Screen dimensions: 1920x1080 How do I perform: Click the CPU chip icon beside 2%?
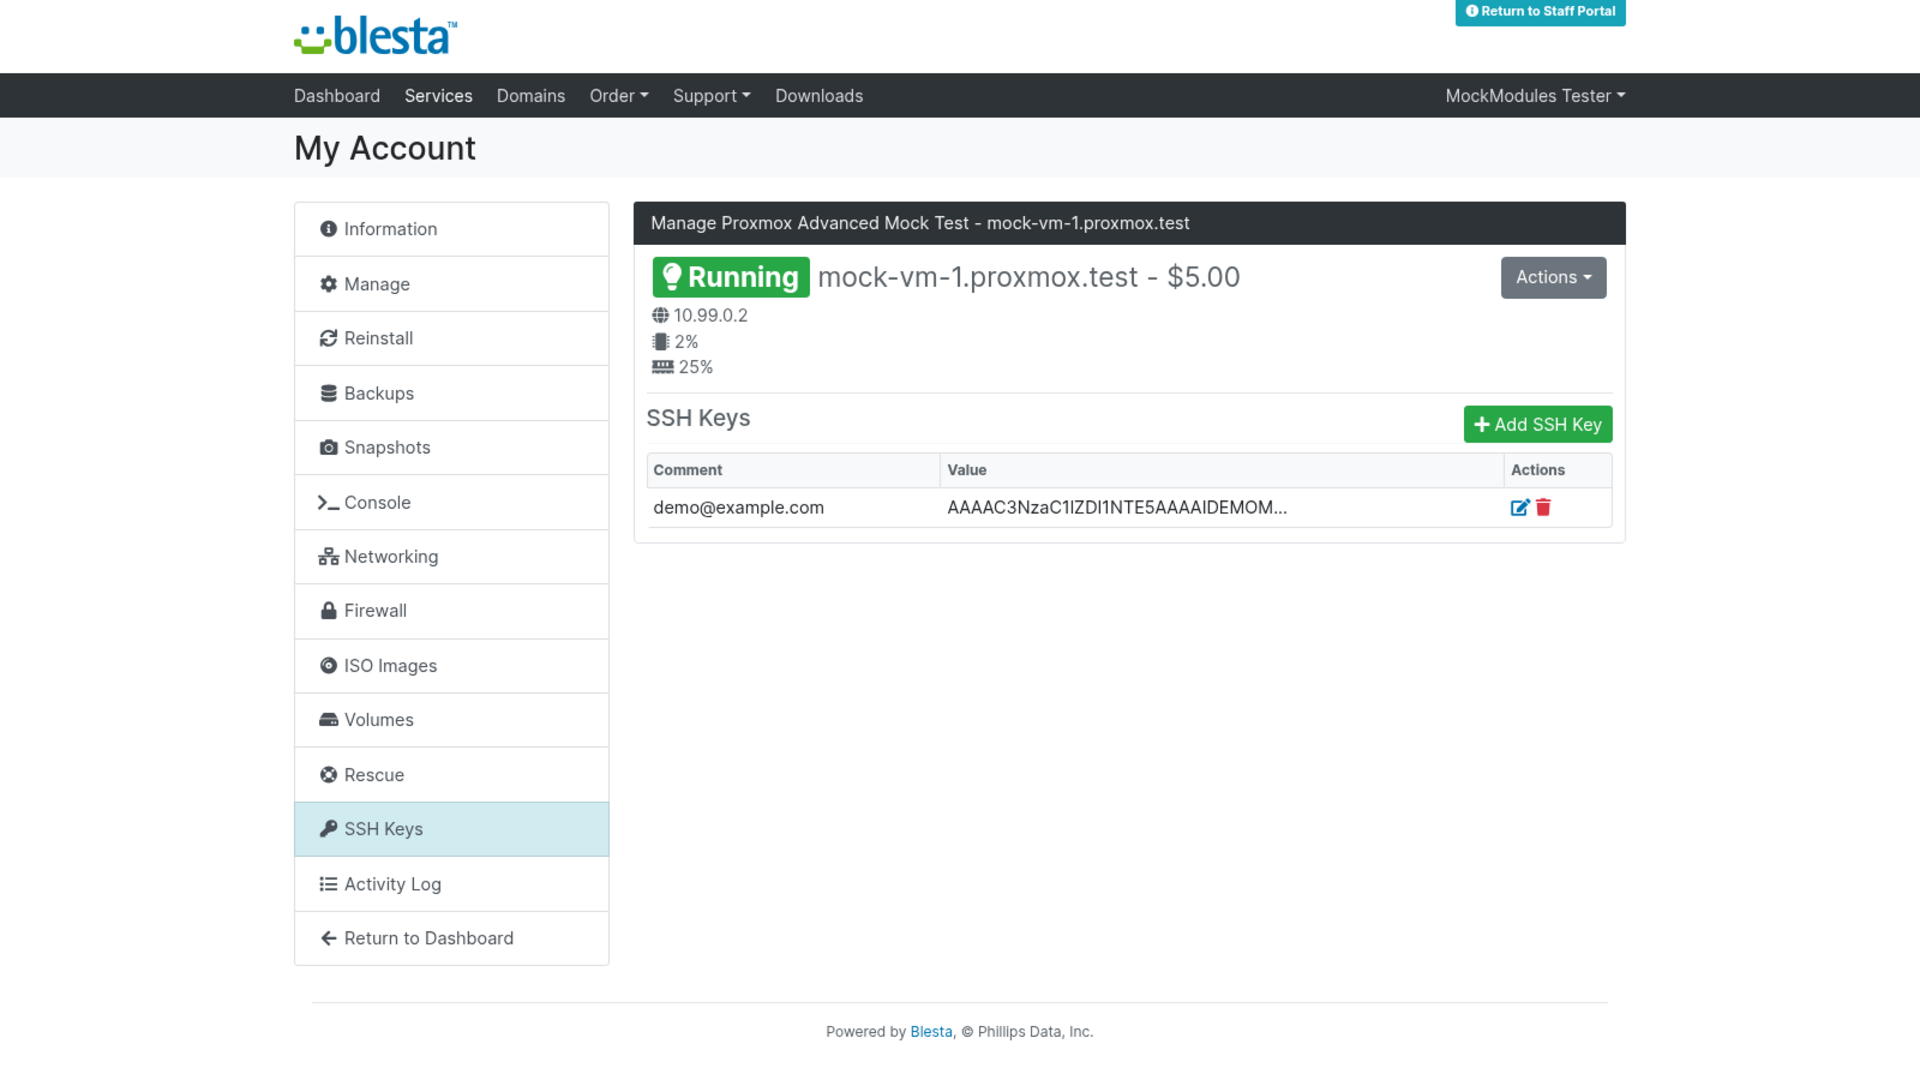[660, 341]
